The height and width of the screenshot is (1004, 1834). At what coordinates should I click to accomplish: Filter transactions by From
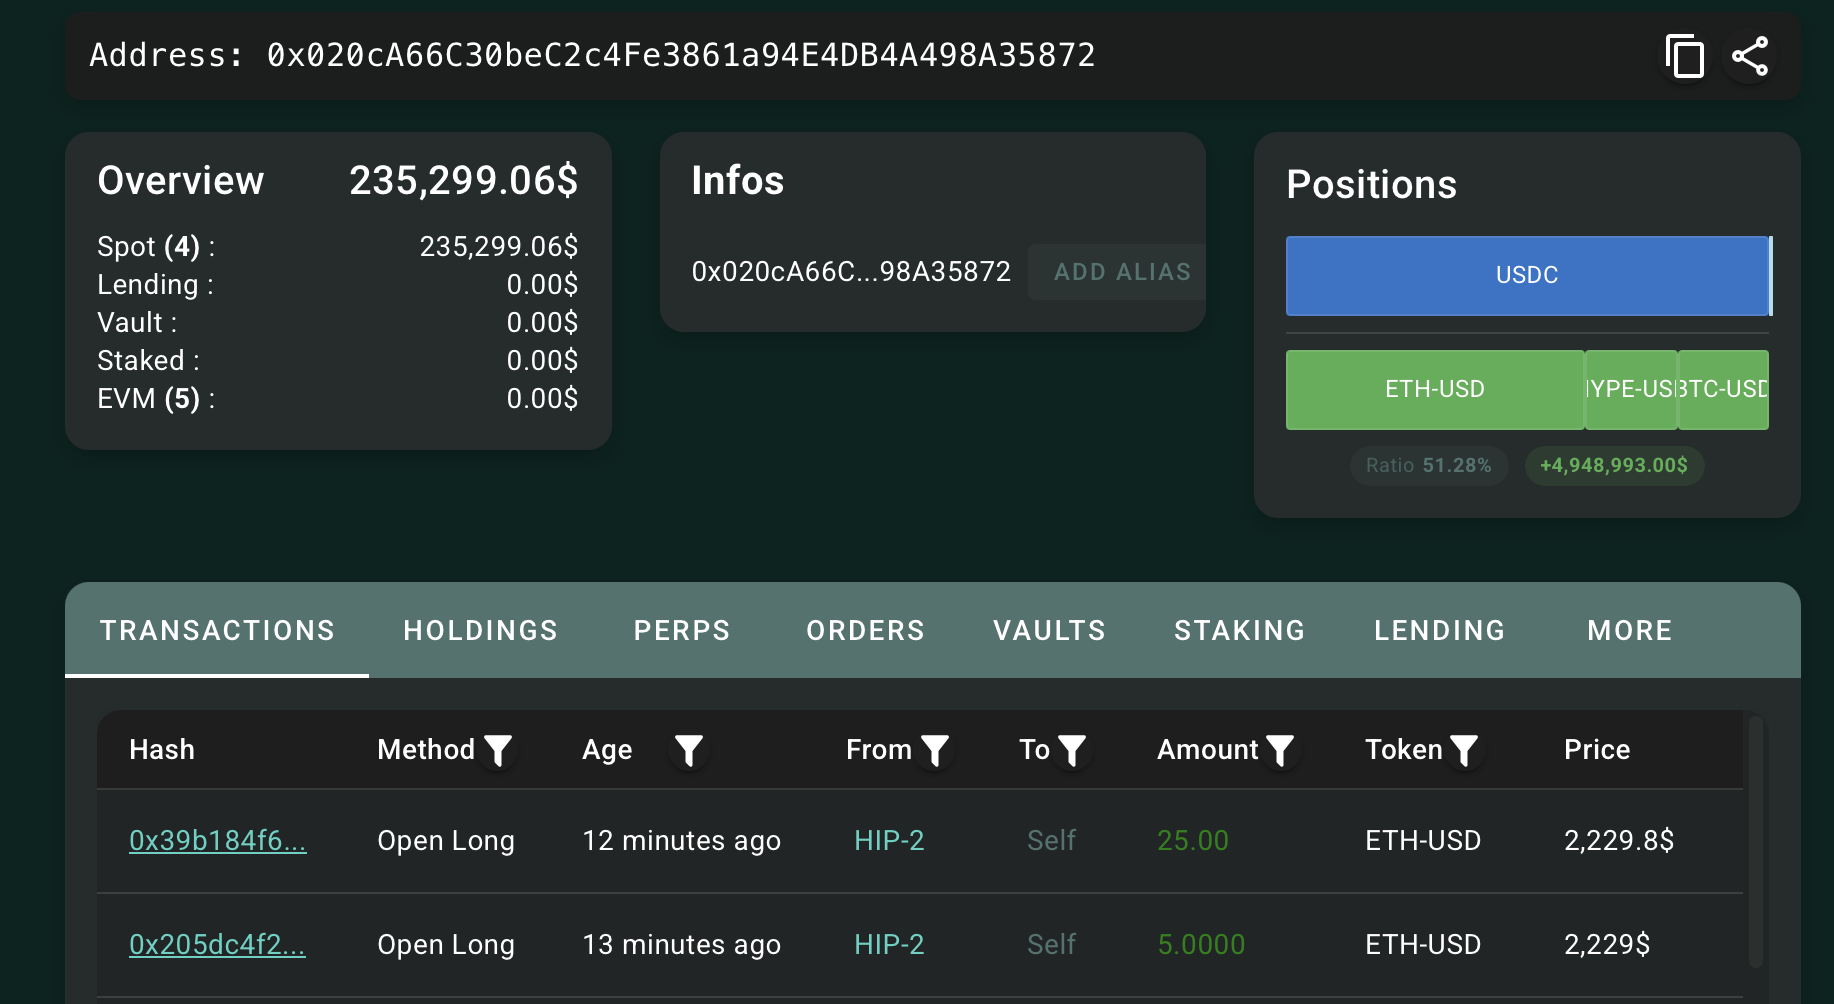pos(935,750)
